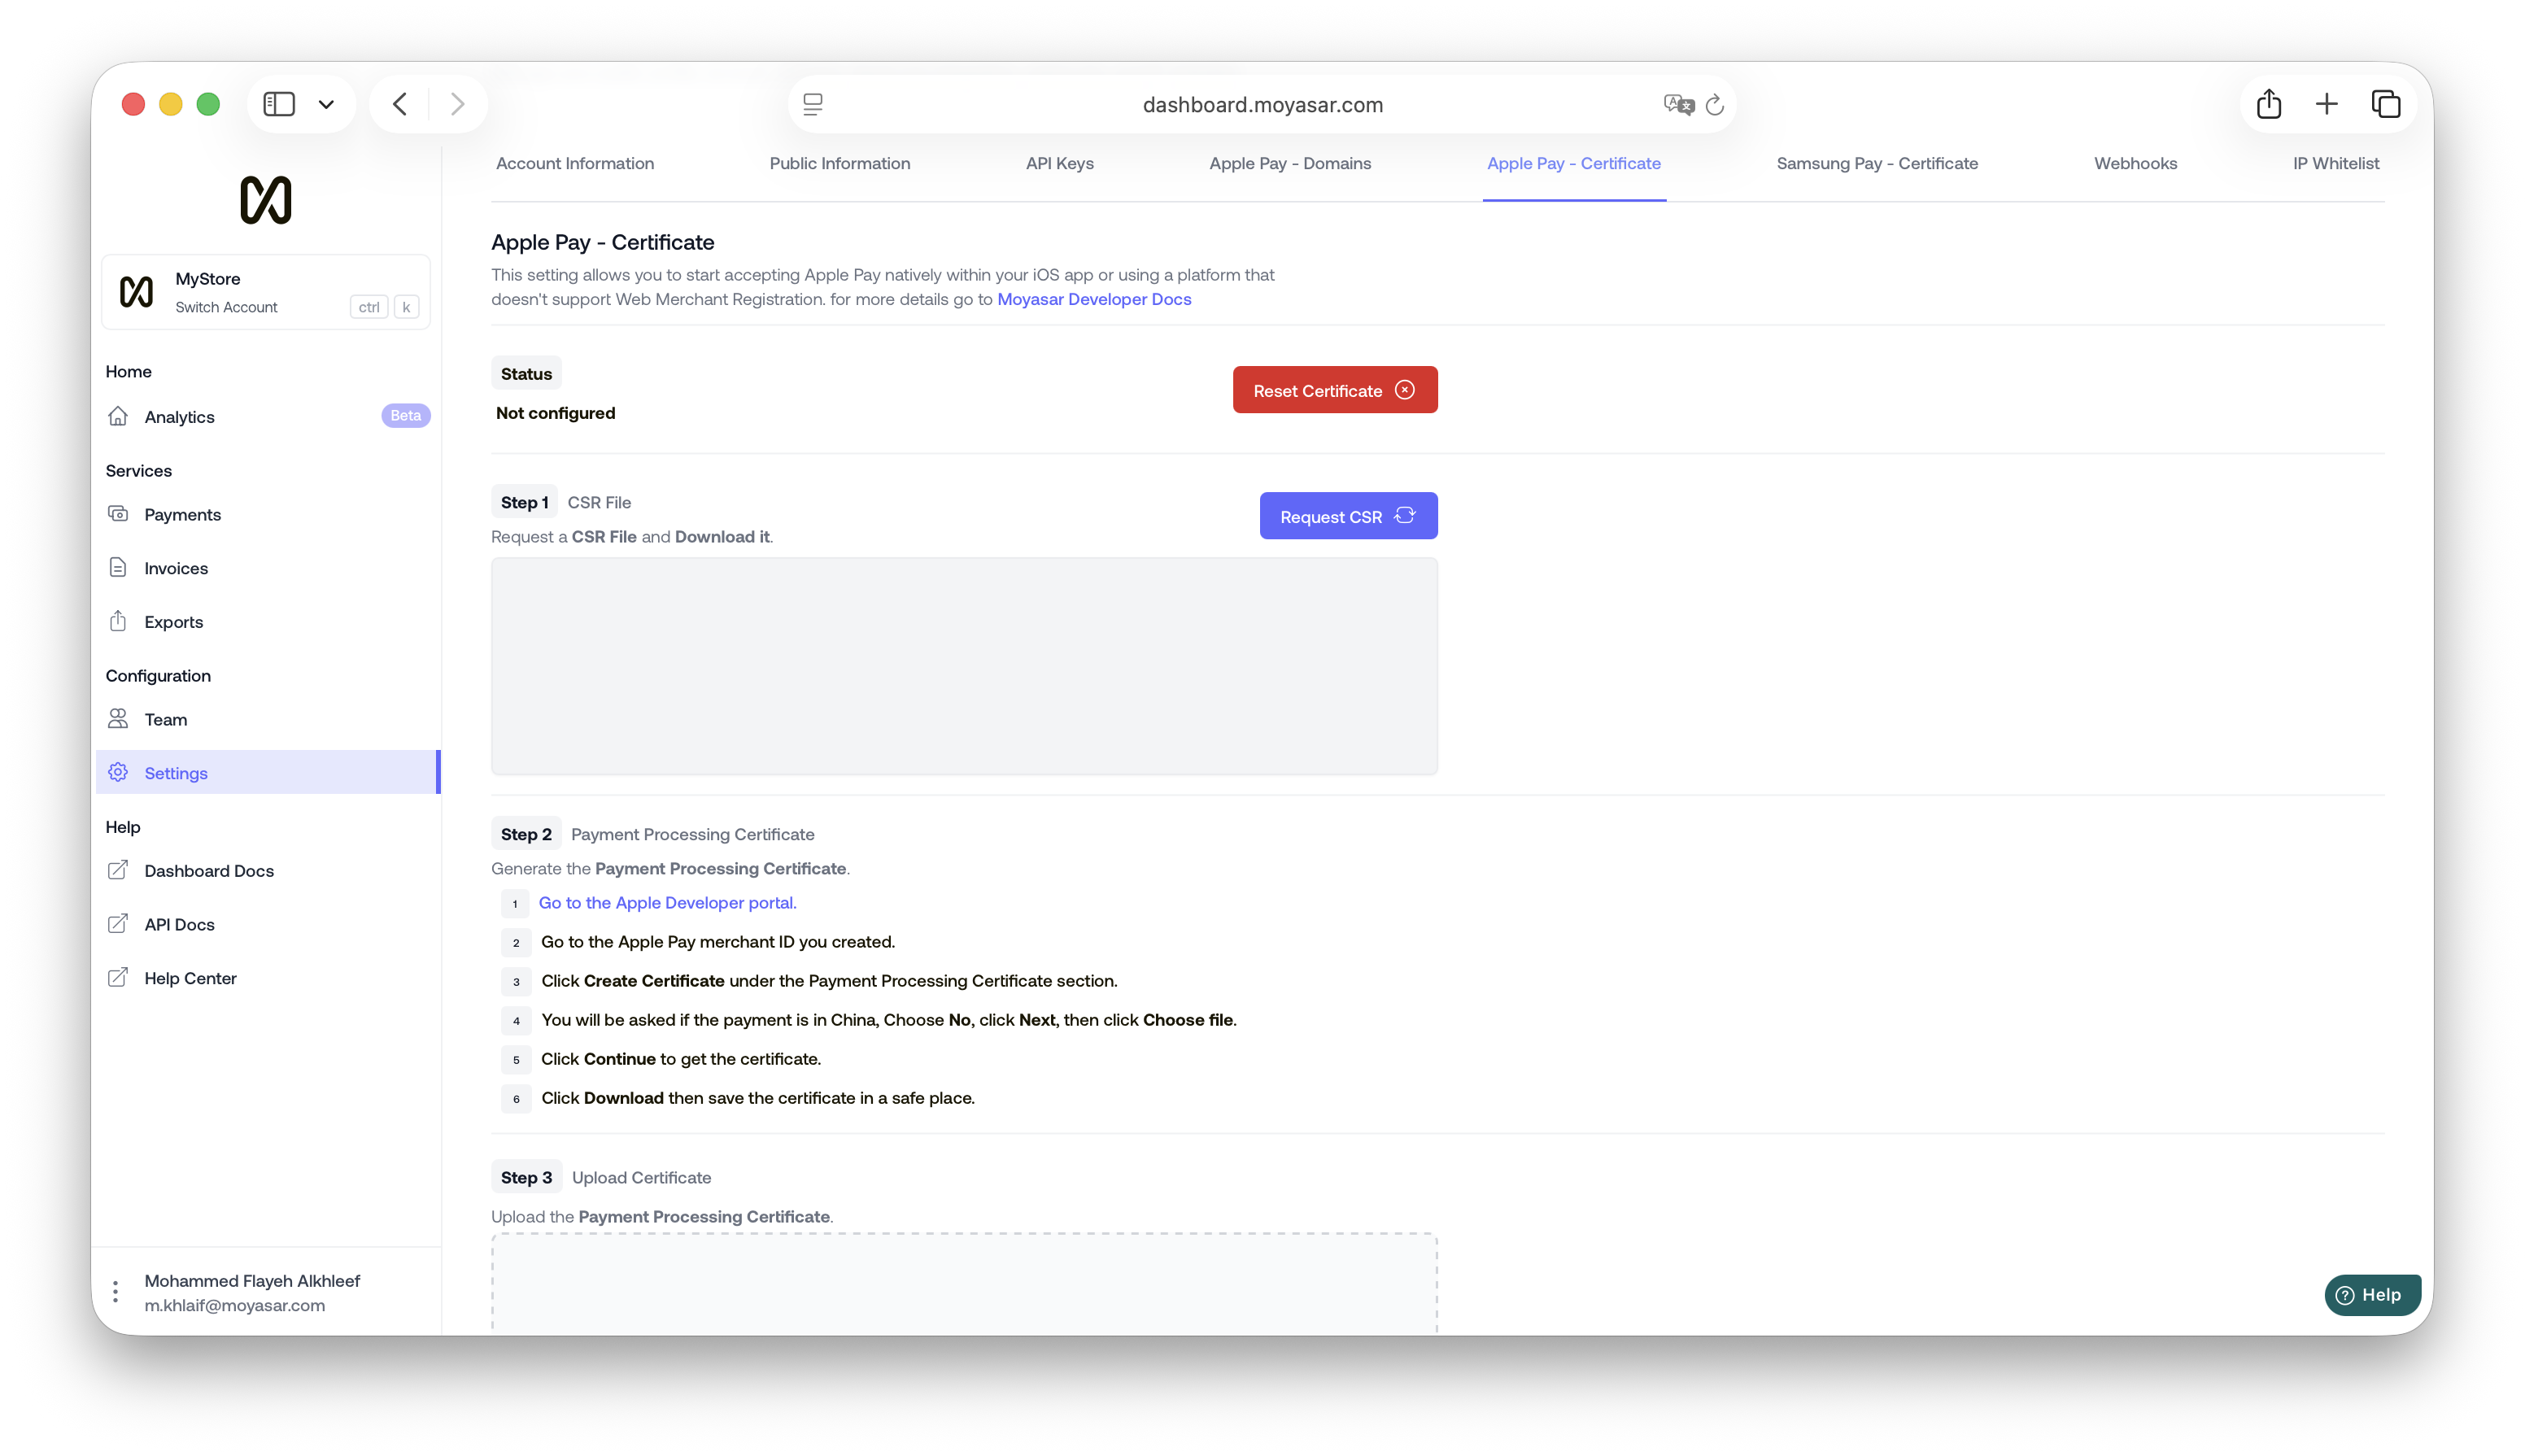Switch to Apple Pay - Domains tab
Viewport: 2525px width, 1456px height.
[1290, 163]
